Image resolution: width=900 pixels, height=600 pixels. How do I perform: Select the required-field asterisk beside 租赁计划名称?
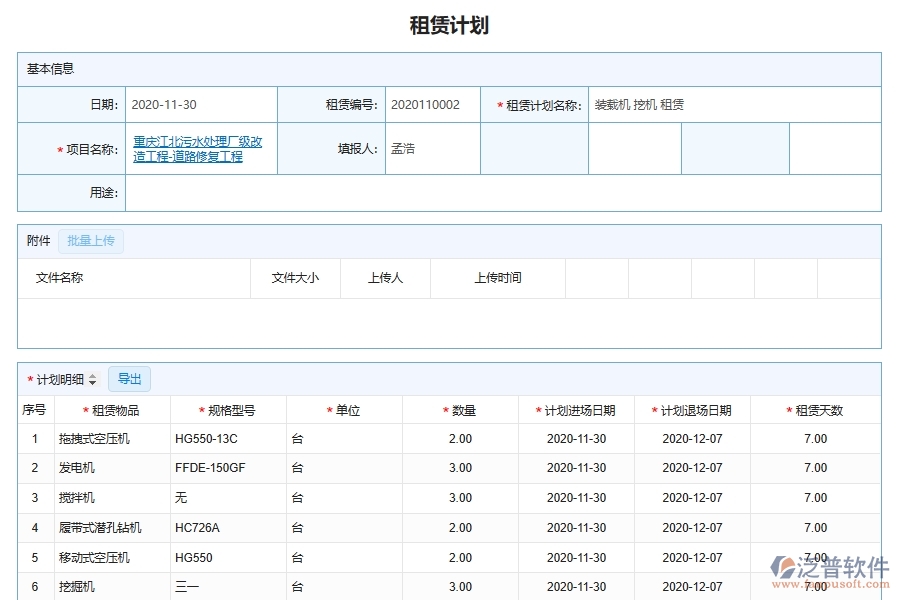point(499,103)
